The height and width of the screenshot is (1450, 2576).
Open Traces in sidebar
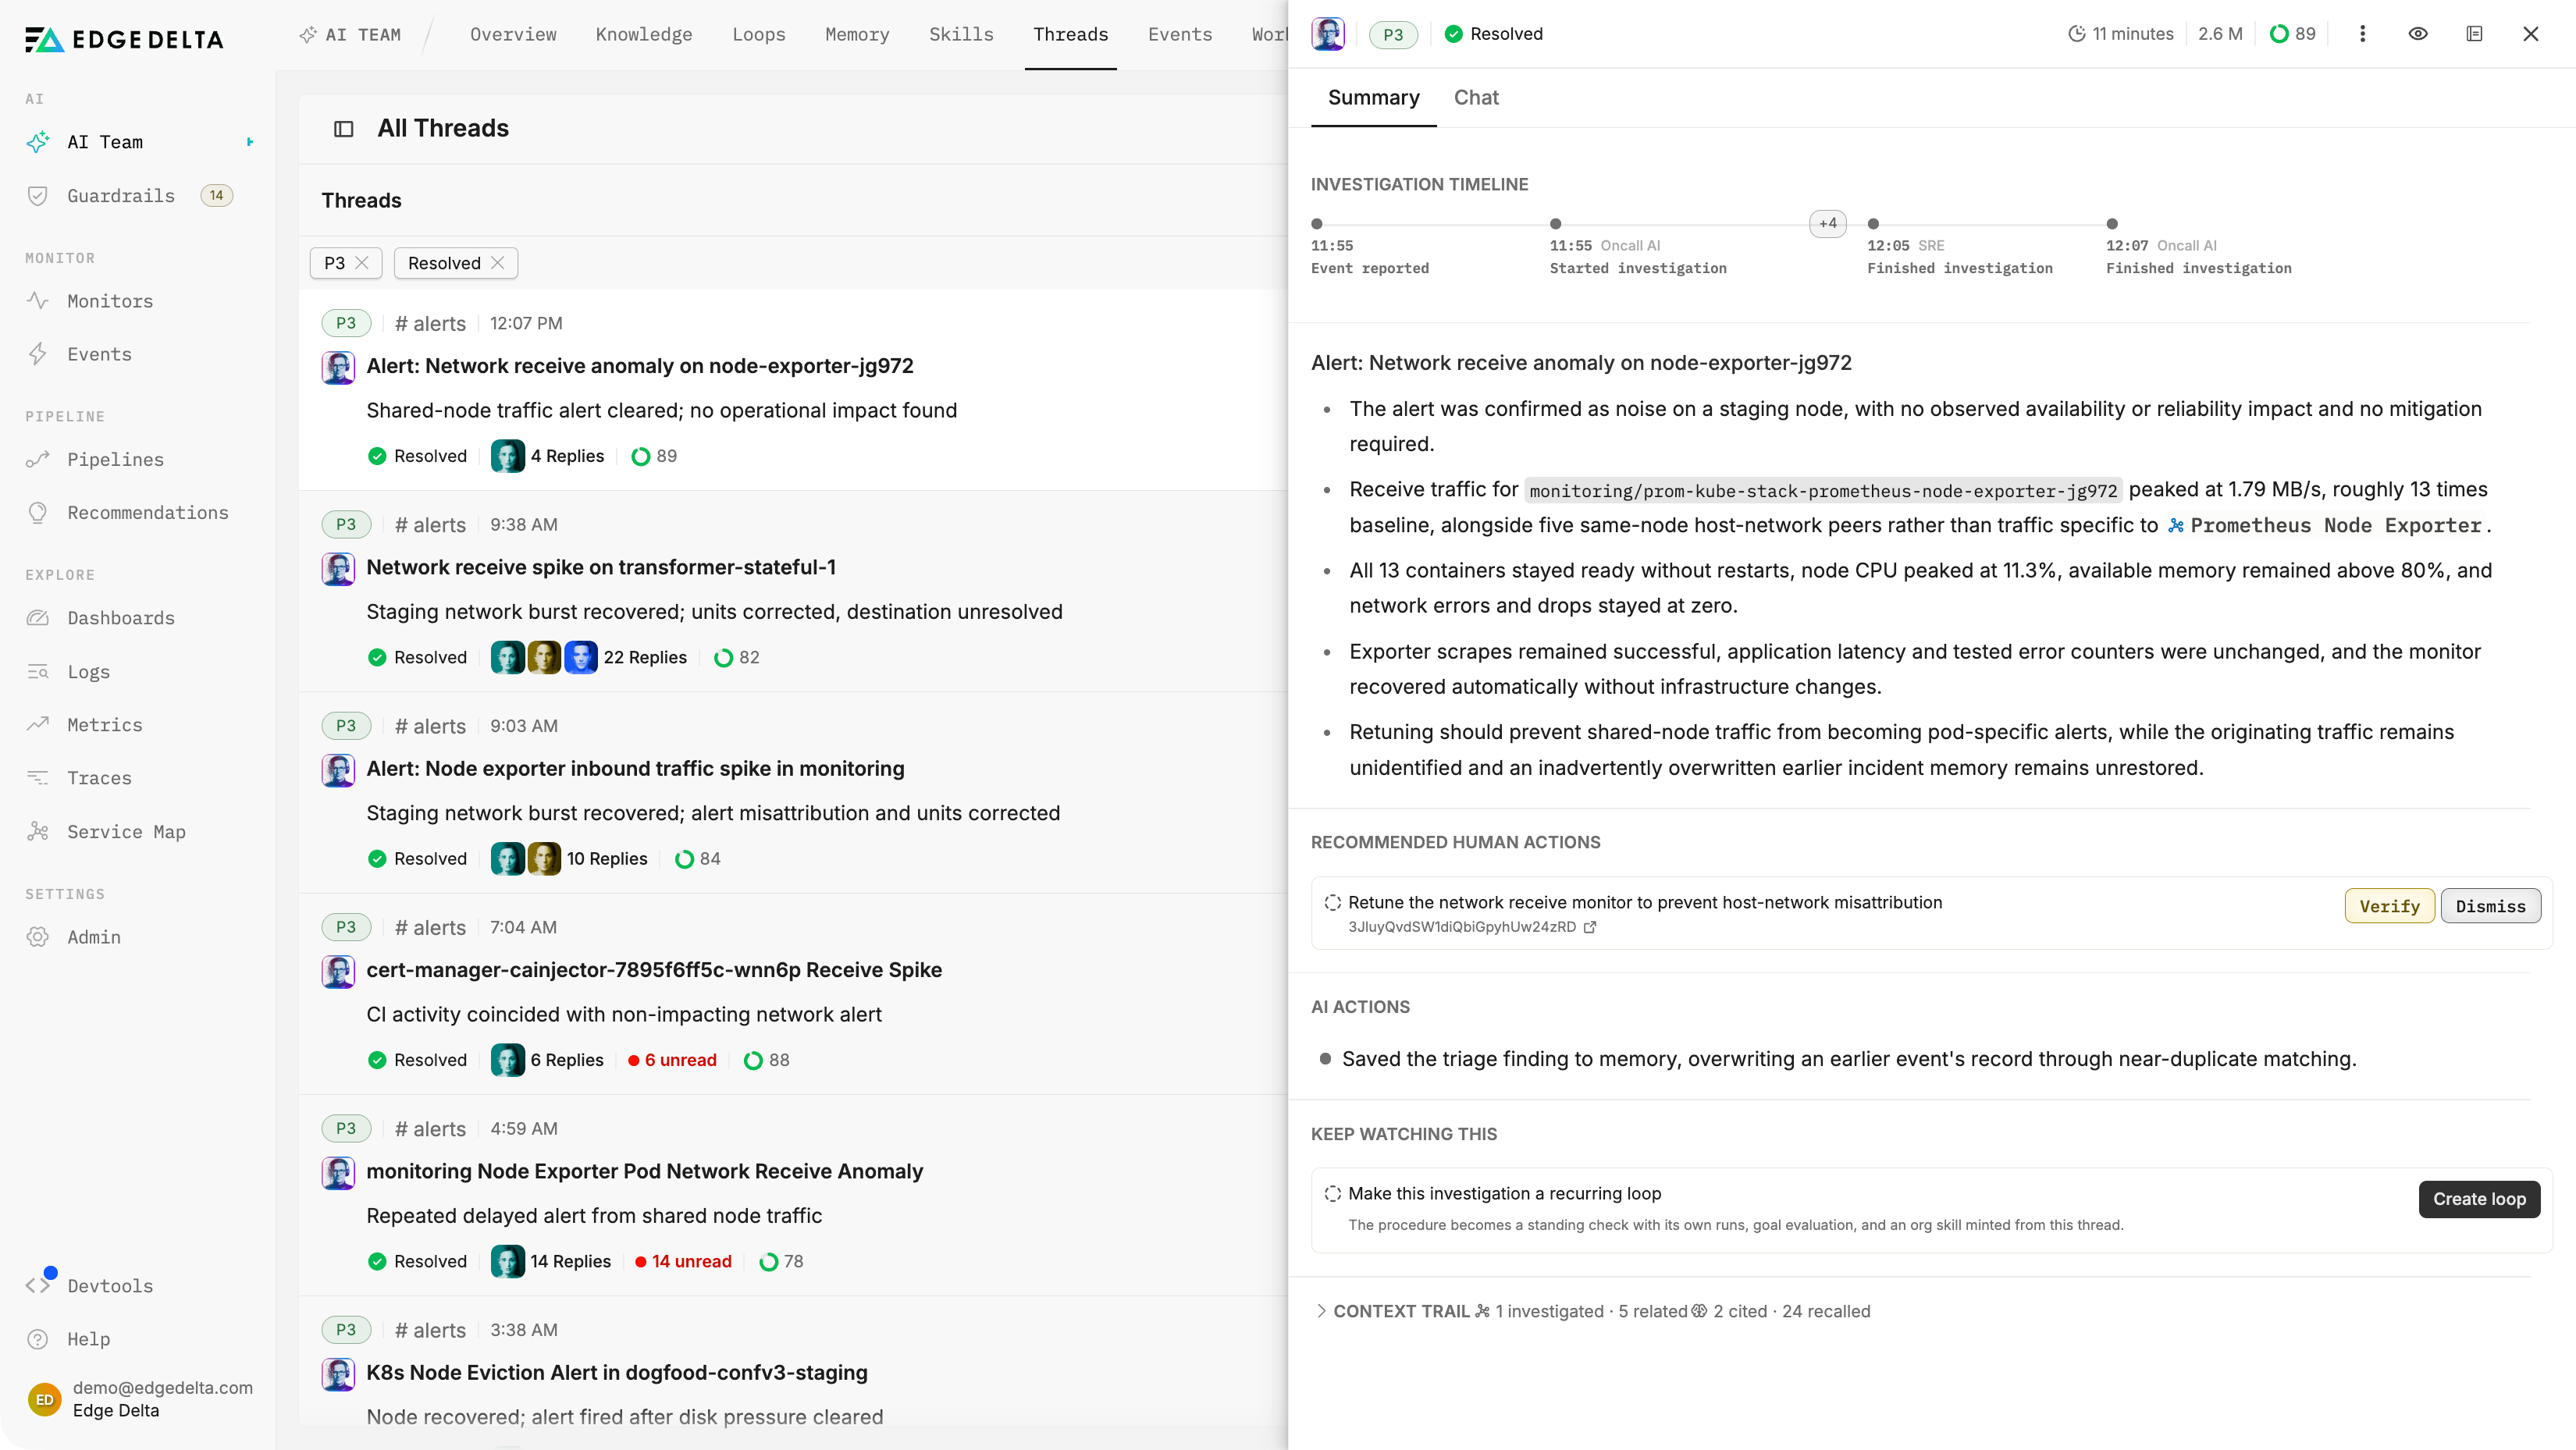pyautogui.click(x=99, y=777)
